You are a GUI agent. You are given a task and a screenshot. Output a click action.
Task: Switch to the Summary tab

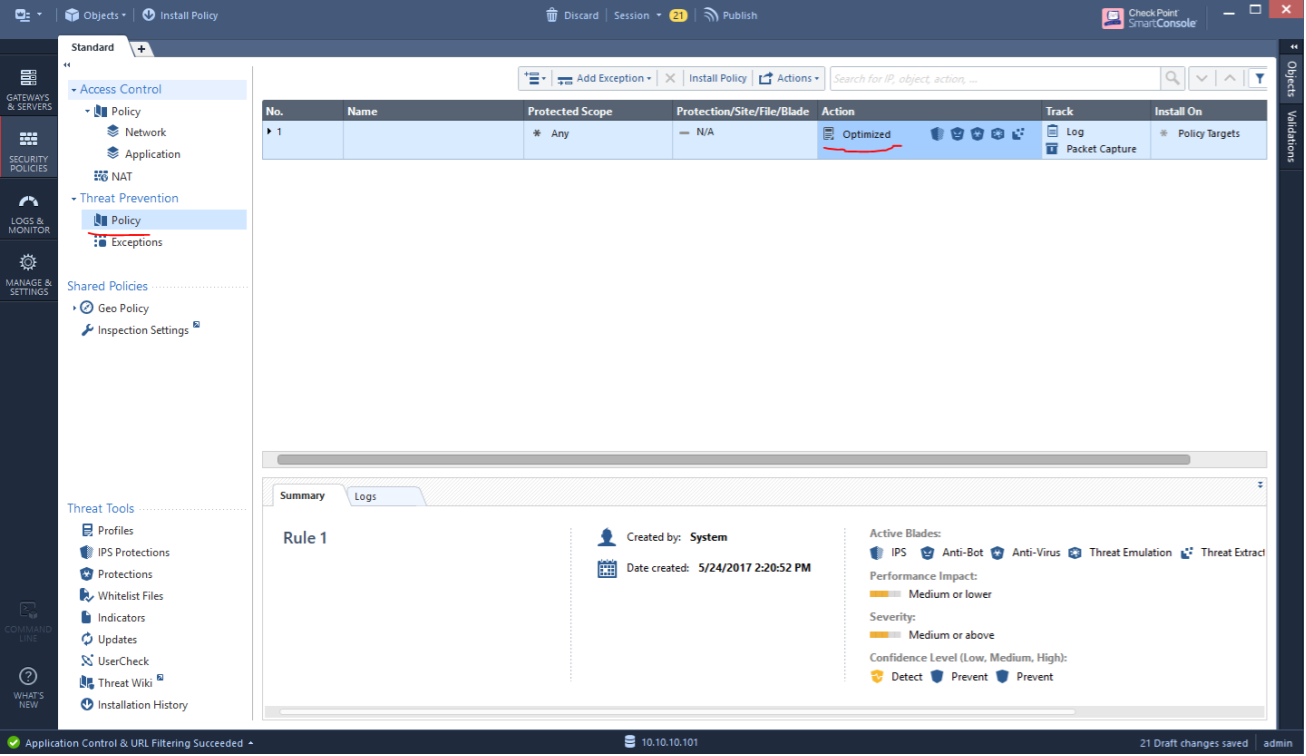[302, 496]
